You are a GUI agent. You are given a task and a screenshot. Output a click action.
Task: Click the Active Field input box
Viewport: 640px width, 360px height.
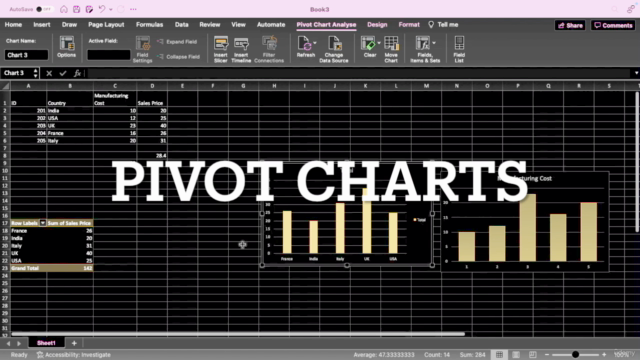point(109,55)
